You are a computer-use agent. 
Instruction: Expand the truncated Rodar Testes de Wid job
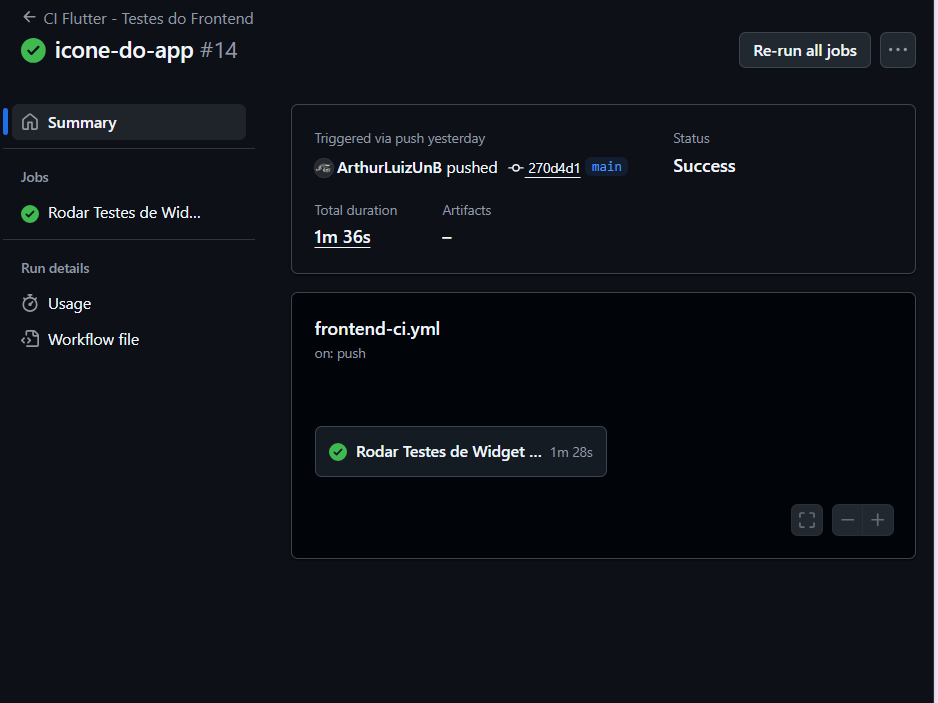coord(122,212)
